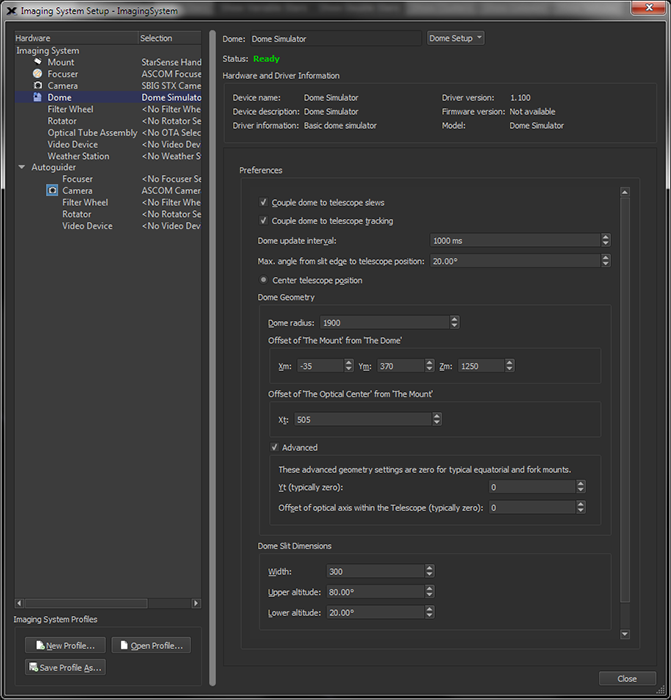Click the preferences vertical scrollbar

pyautogui.click(x=624, y=400)
